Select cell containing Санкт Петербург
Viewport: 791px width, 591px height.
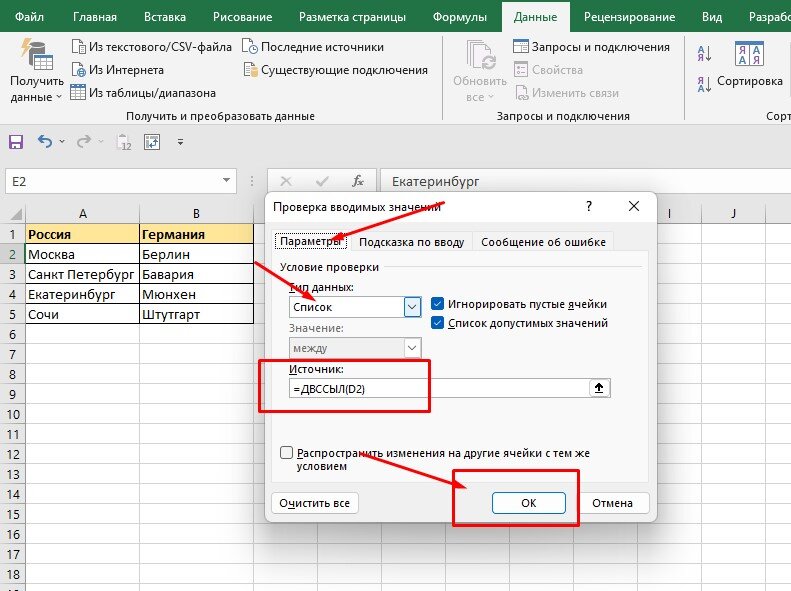coord(82,274)
